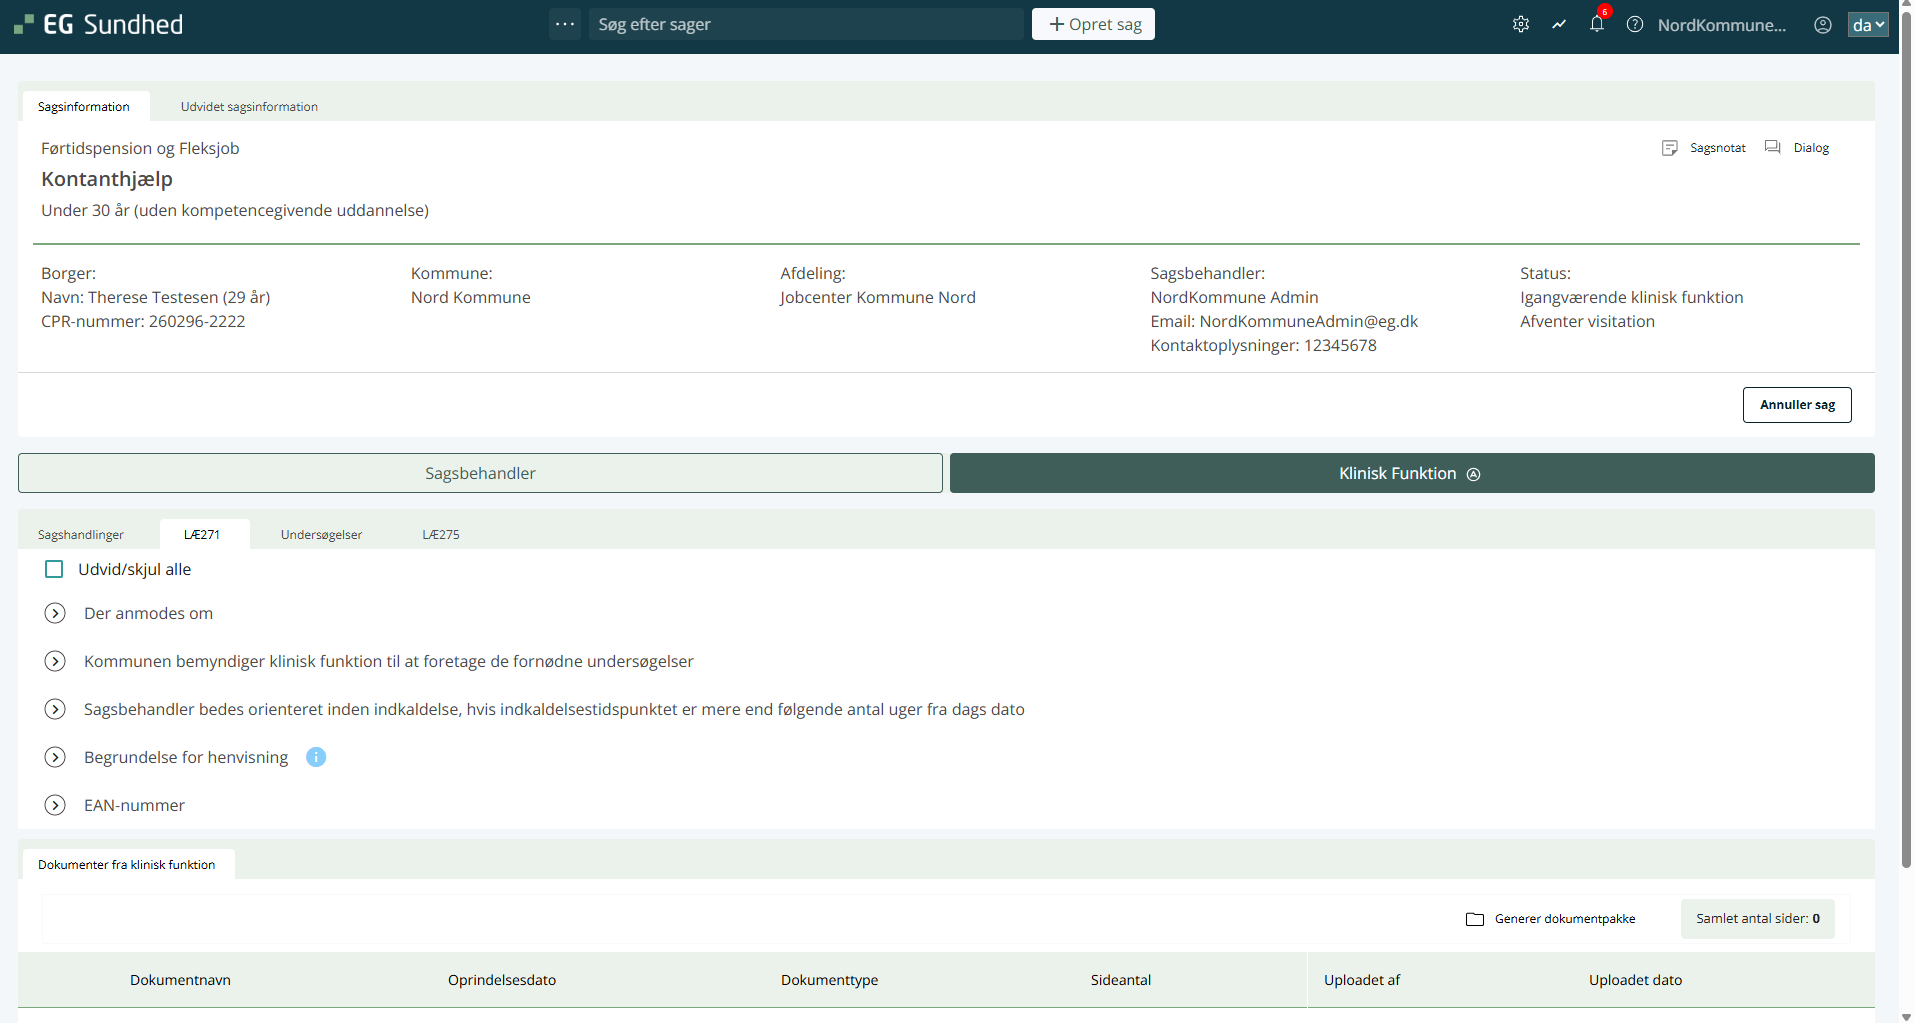Click info icon beside Begrundelse for henvisning
Screen dimensions: 1914x1023
pyautogui.click(x=316, y=757)
